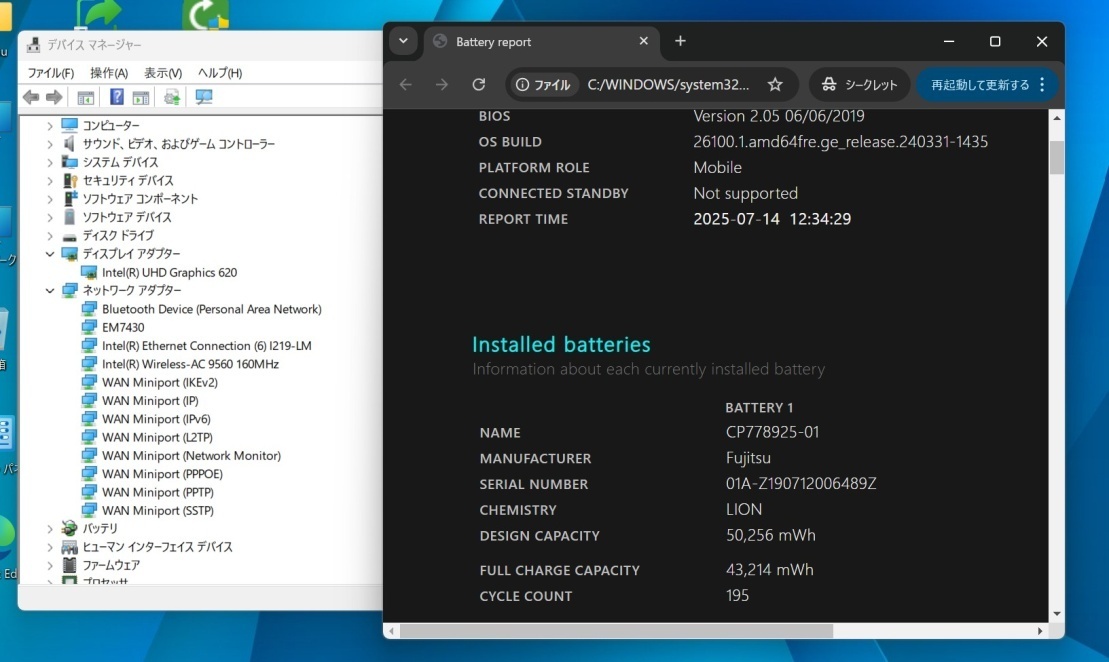Select WAN Miniport (SSTP) entry
The width and height of the screenshot is (1109, 662).
point(158,511)
